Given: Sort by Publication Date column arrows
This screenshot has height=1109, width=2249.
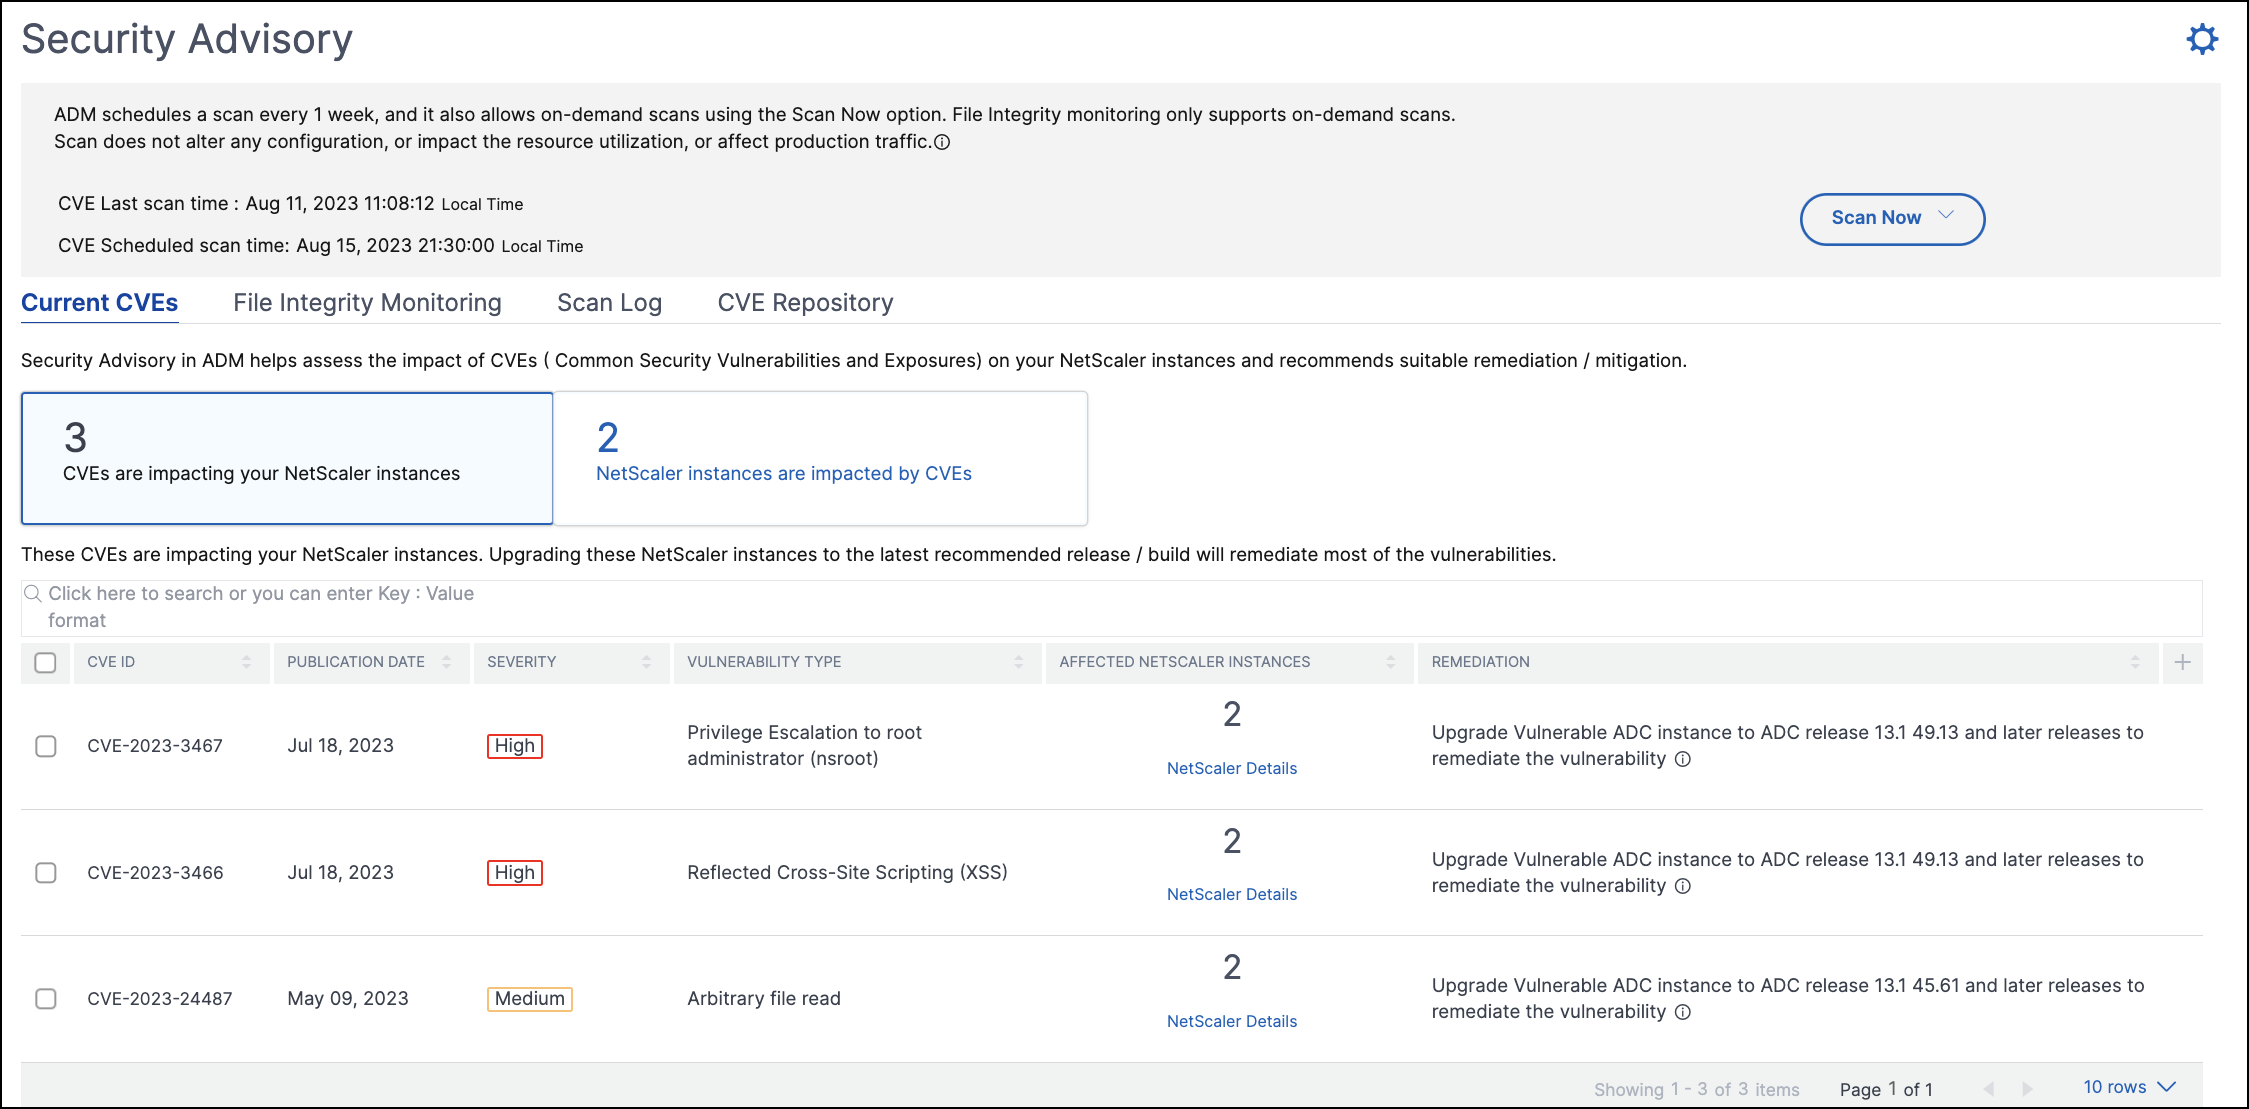Looking at the screenshot, I should tap(446, 662).
